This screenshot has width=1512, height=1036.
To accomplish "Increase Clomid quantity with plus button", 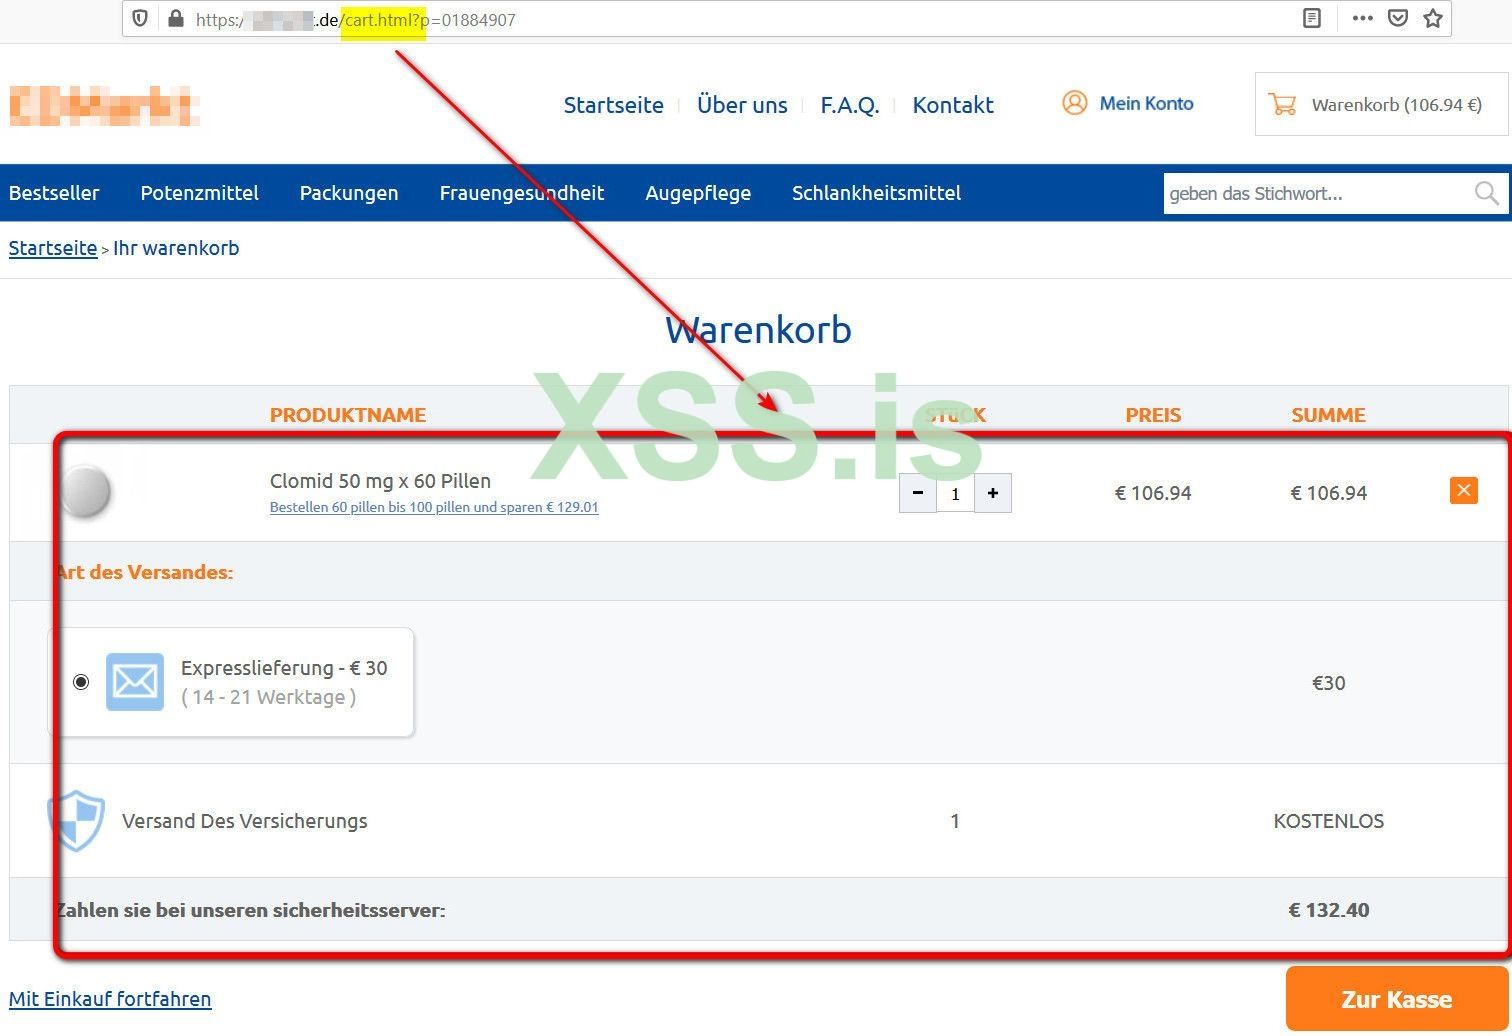I will pos(993,493).
